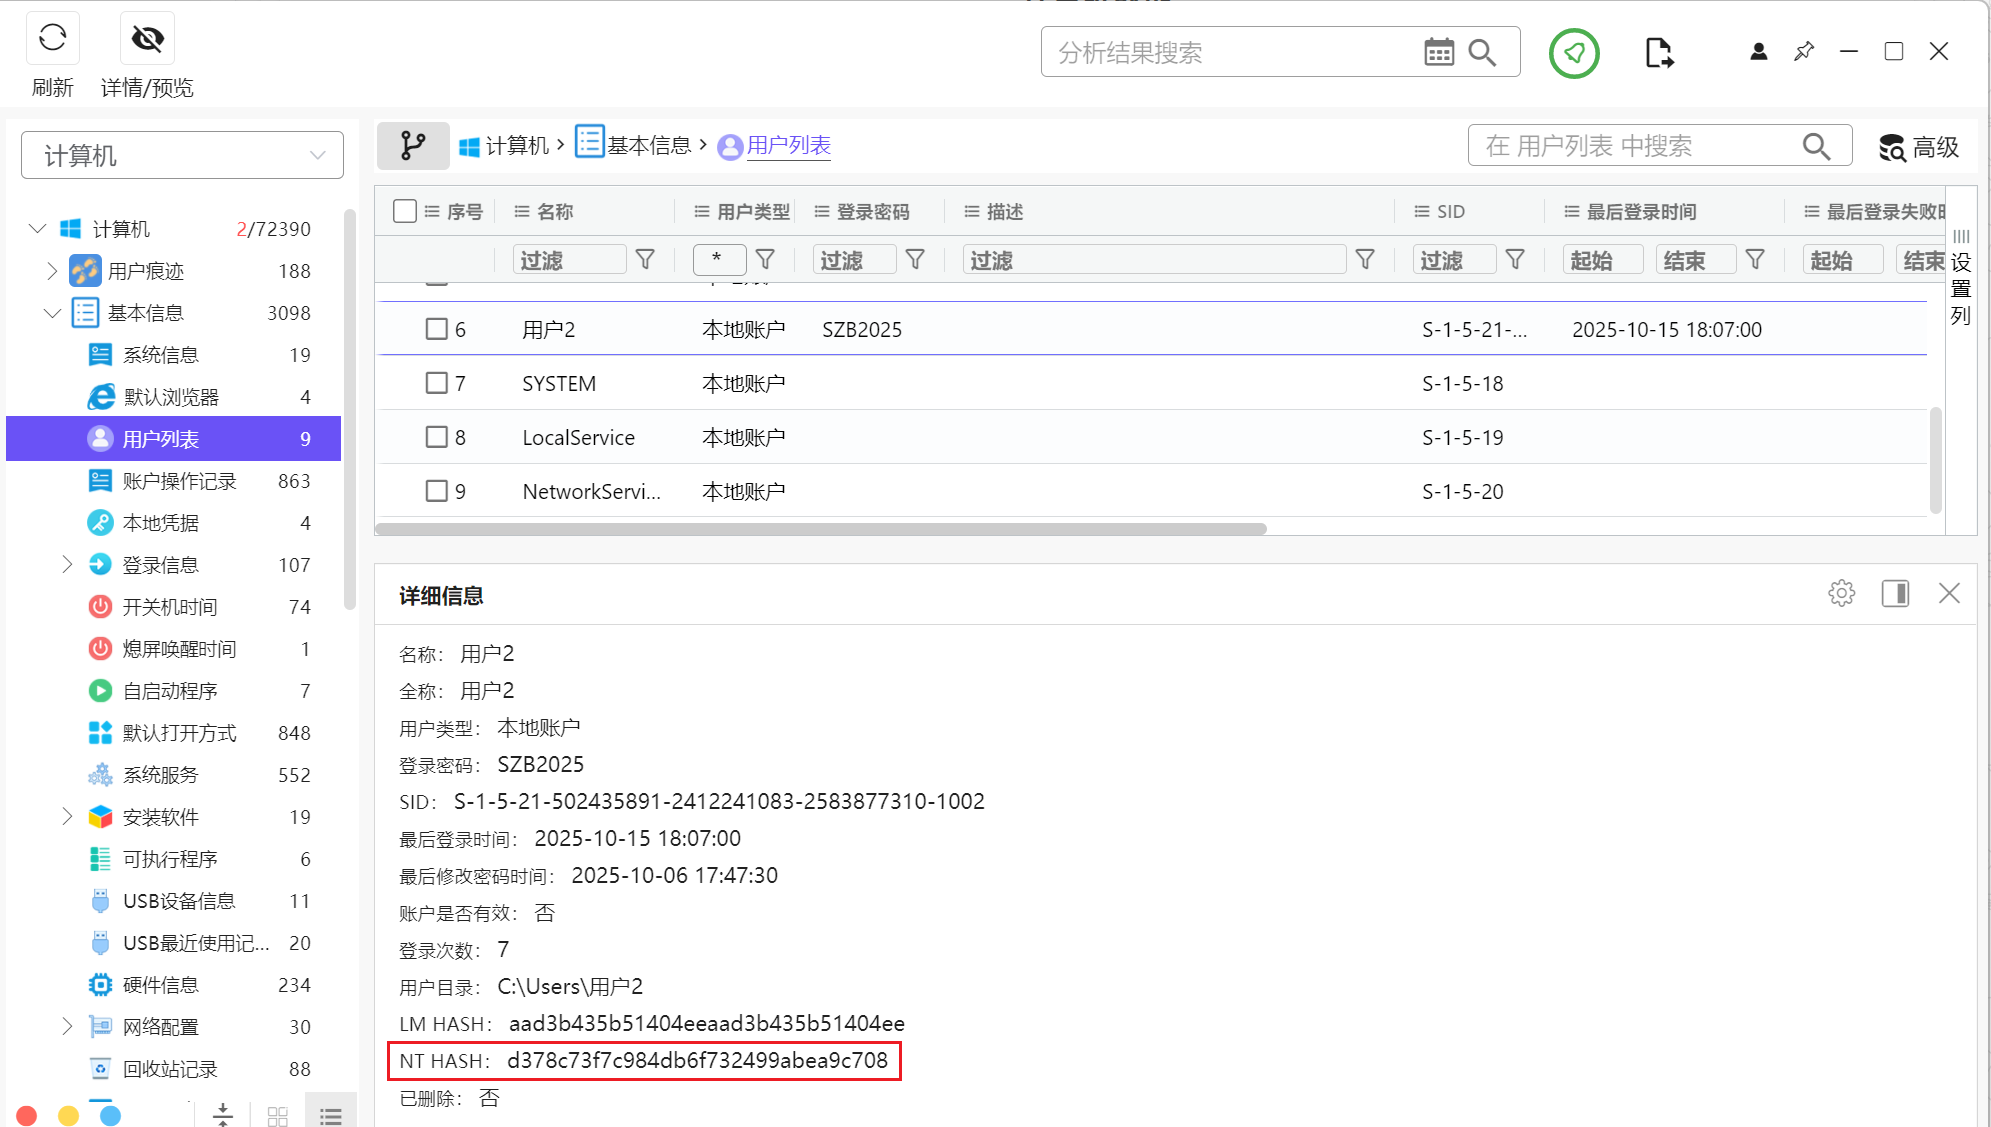Check the checkbox for row 用户2
Viewport: 1991px width, 1127px height.
(x=436, y=329)
